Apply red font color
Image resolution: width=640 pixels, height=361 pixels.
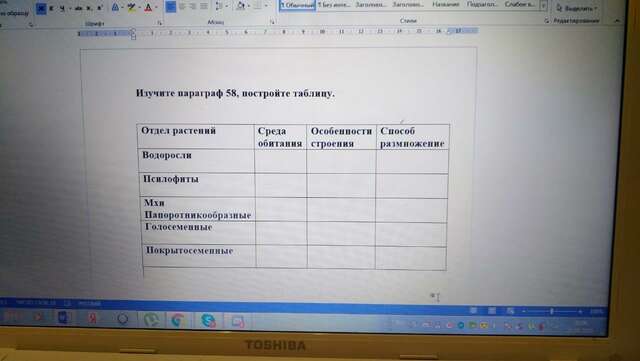pyautogui.click(x=148, y=7)
